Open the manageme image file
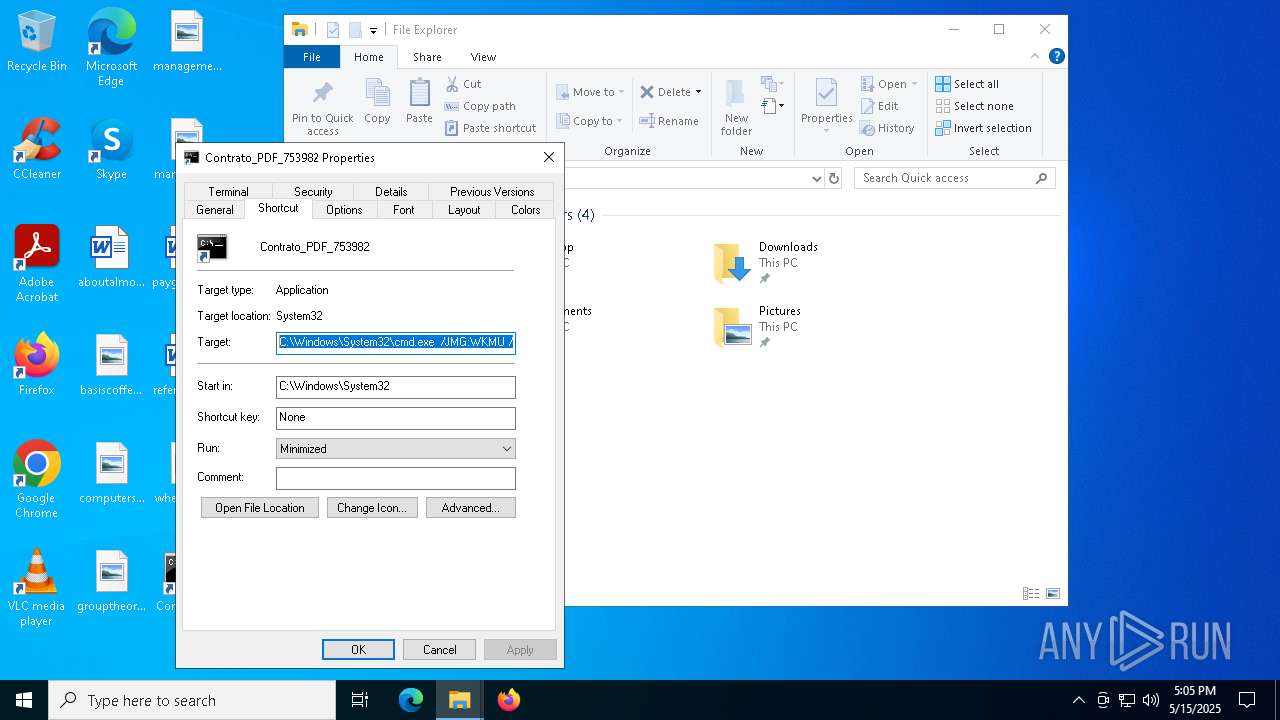Image resolution: width=1280 pixels, height=720 pixels. (187, 42)
